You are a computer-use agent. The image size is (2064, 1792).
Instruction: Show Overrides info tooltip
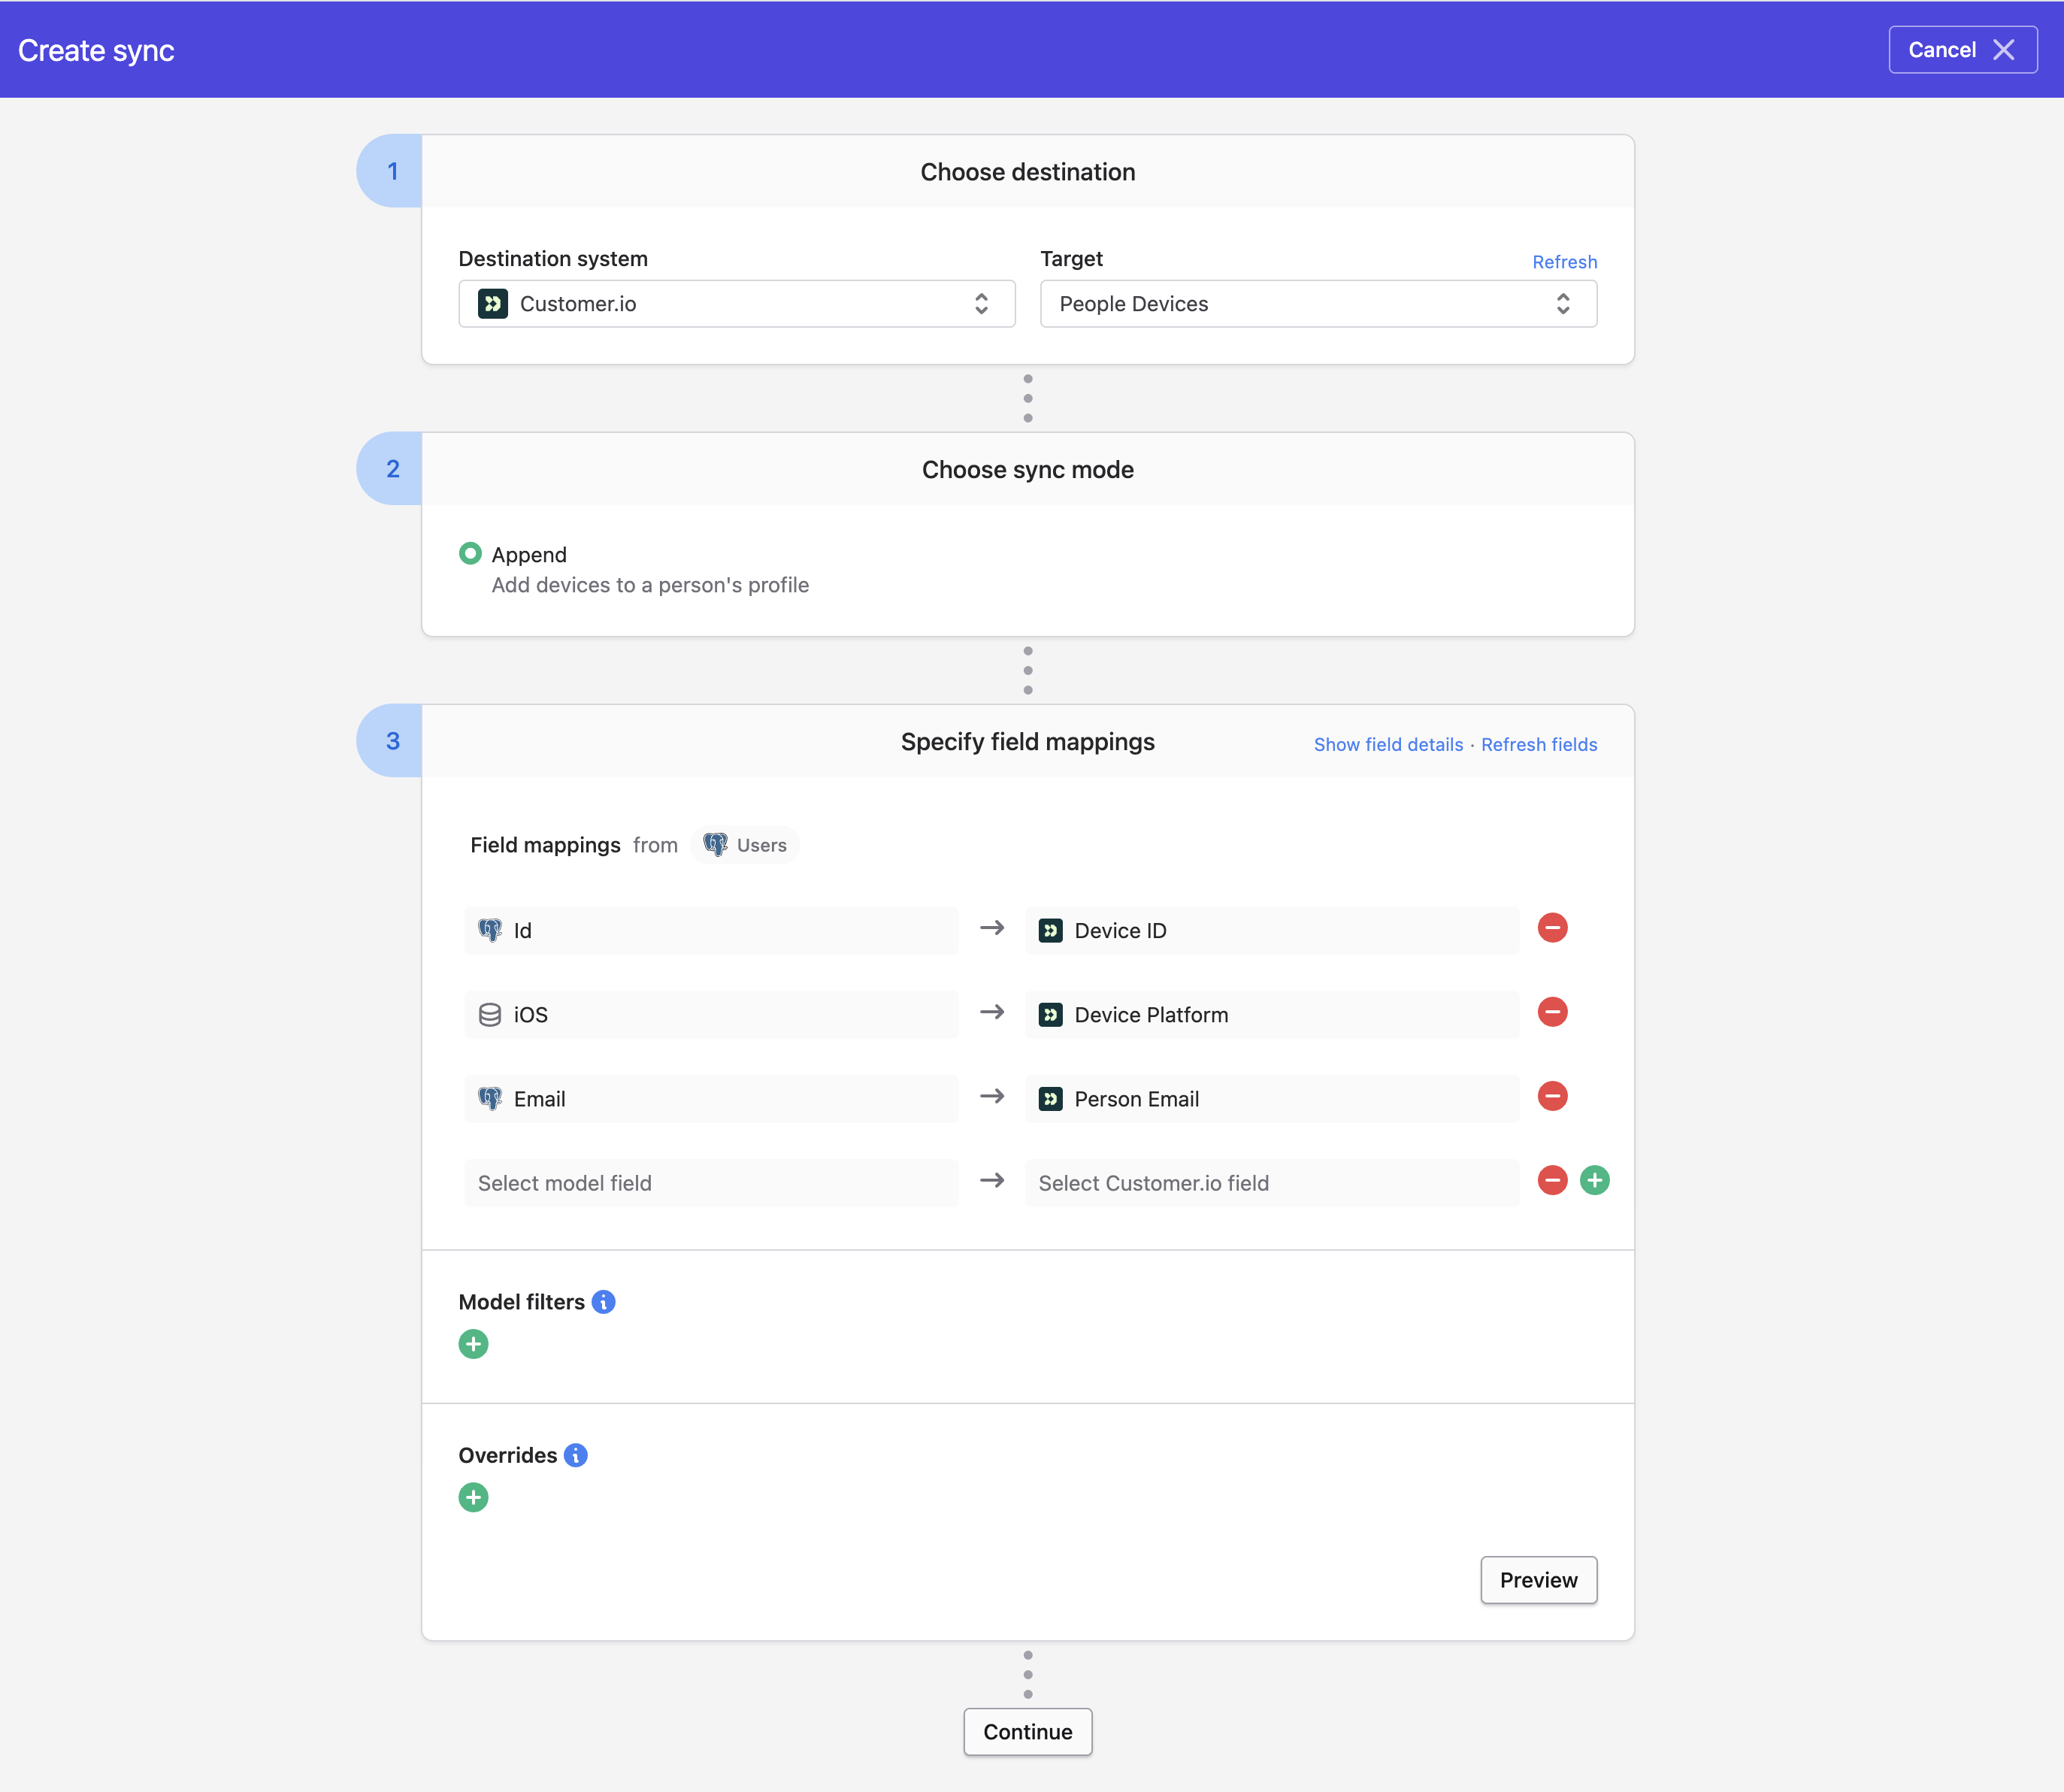coord(575,1455)
